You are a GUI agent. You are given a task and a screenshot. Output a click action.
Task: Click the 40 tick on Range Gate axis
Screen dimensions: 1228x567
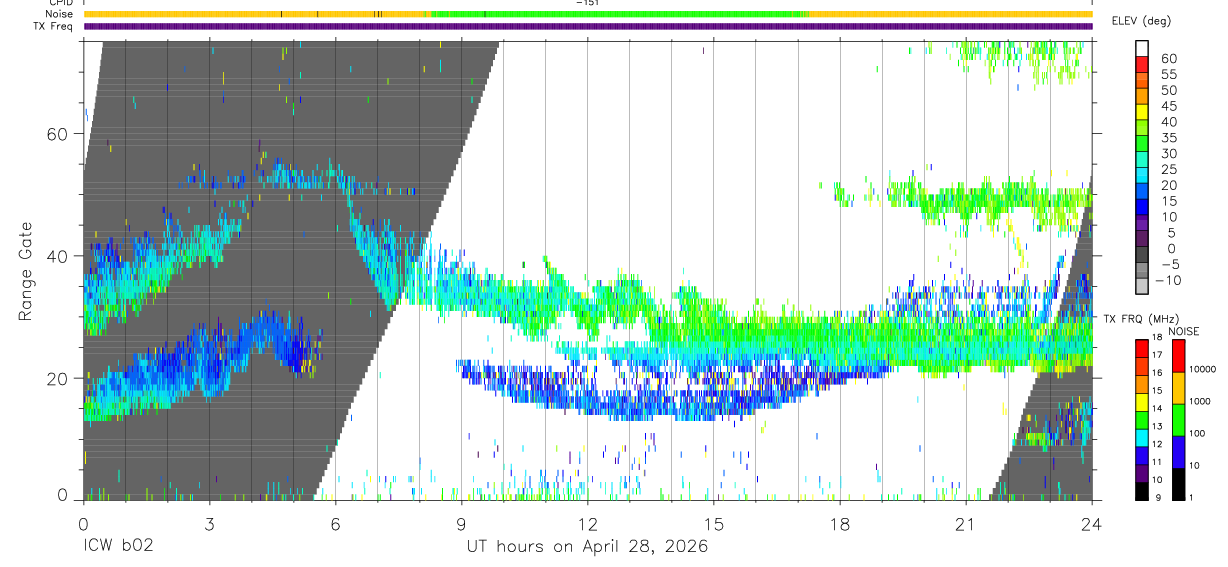pyautogui.click(x=58, y=256)
